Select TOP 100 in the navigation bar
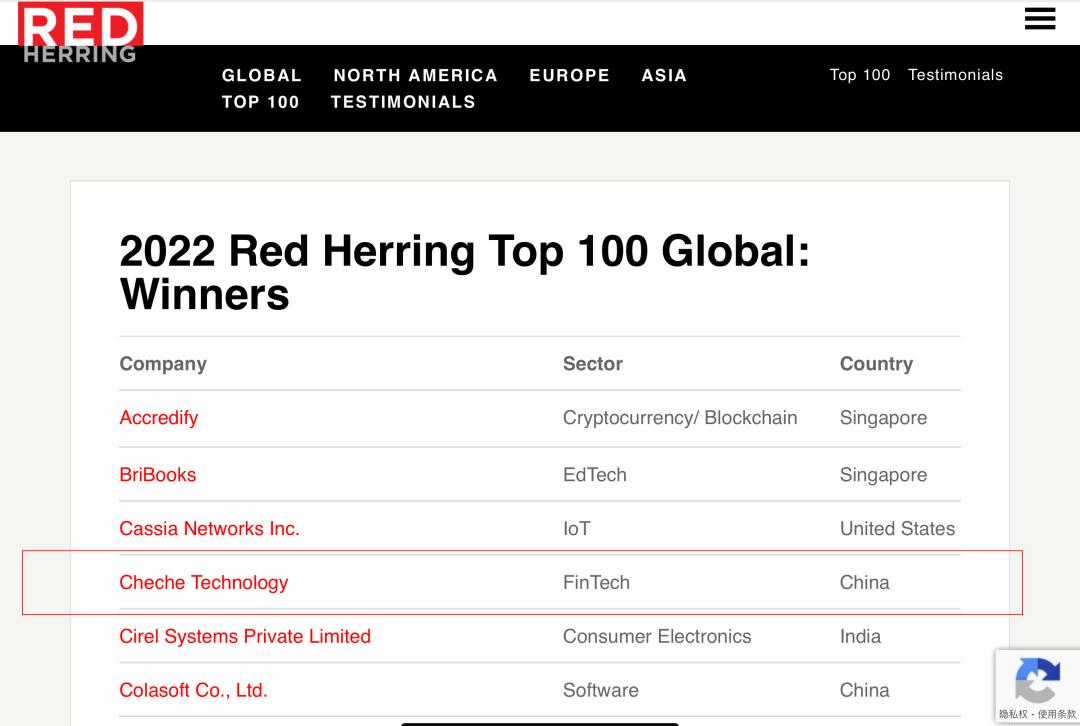1080x726 pixels. click(x=262, y=102)
